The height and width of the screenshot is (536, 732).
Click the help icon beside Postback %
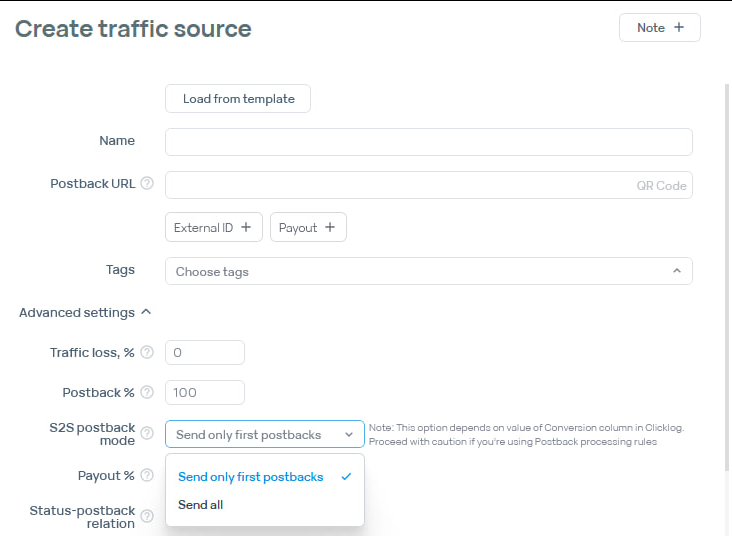[147, 392]
